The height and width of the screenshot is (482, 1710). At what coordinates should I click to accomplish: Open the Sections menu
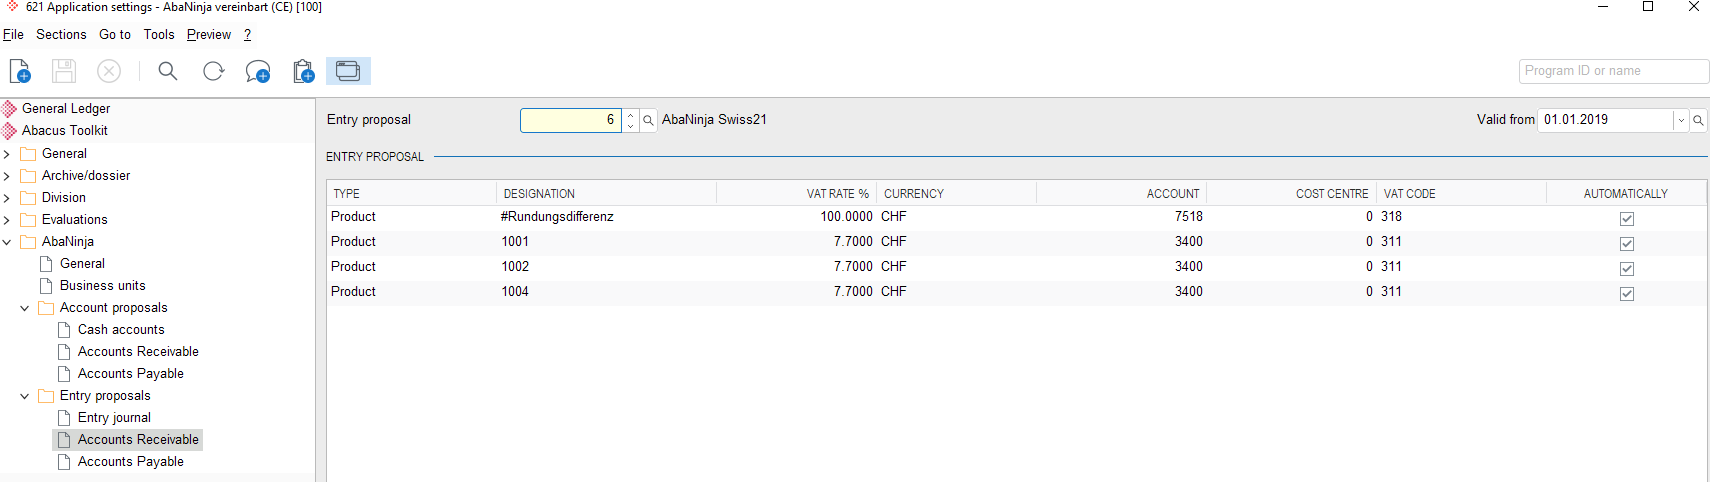pos(61,34)
